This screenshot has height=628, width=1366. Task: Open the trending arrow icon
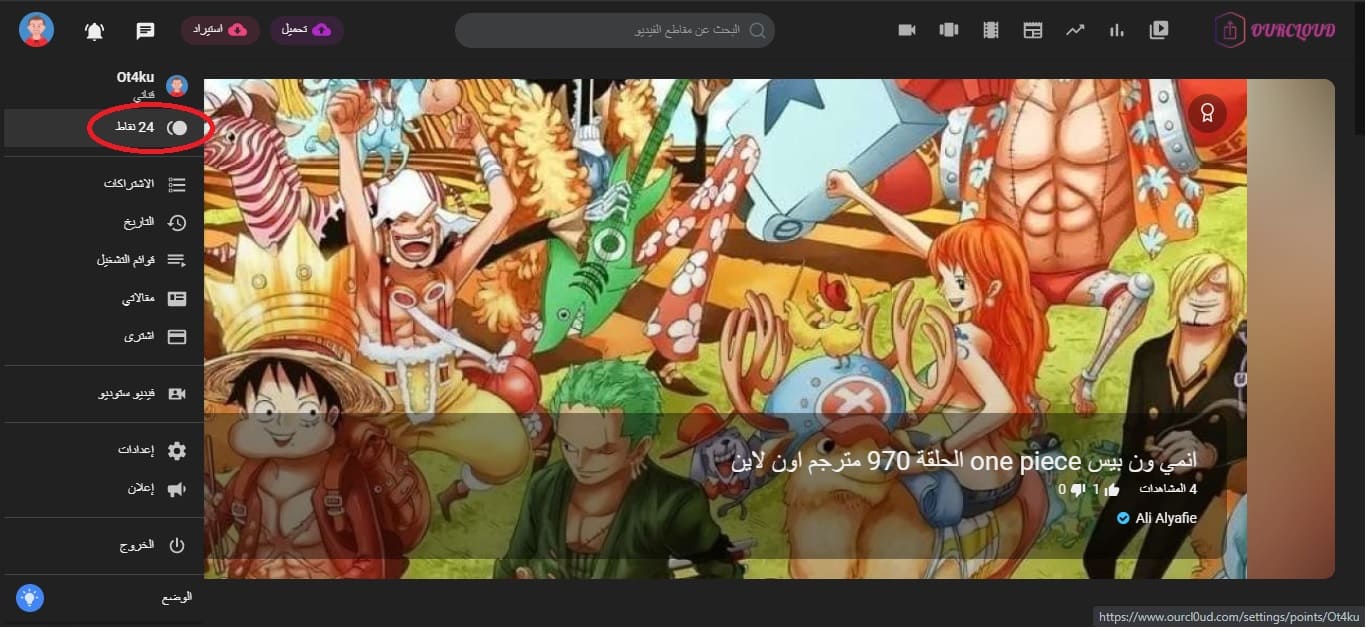click(1075, 30)
